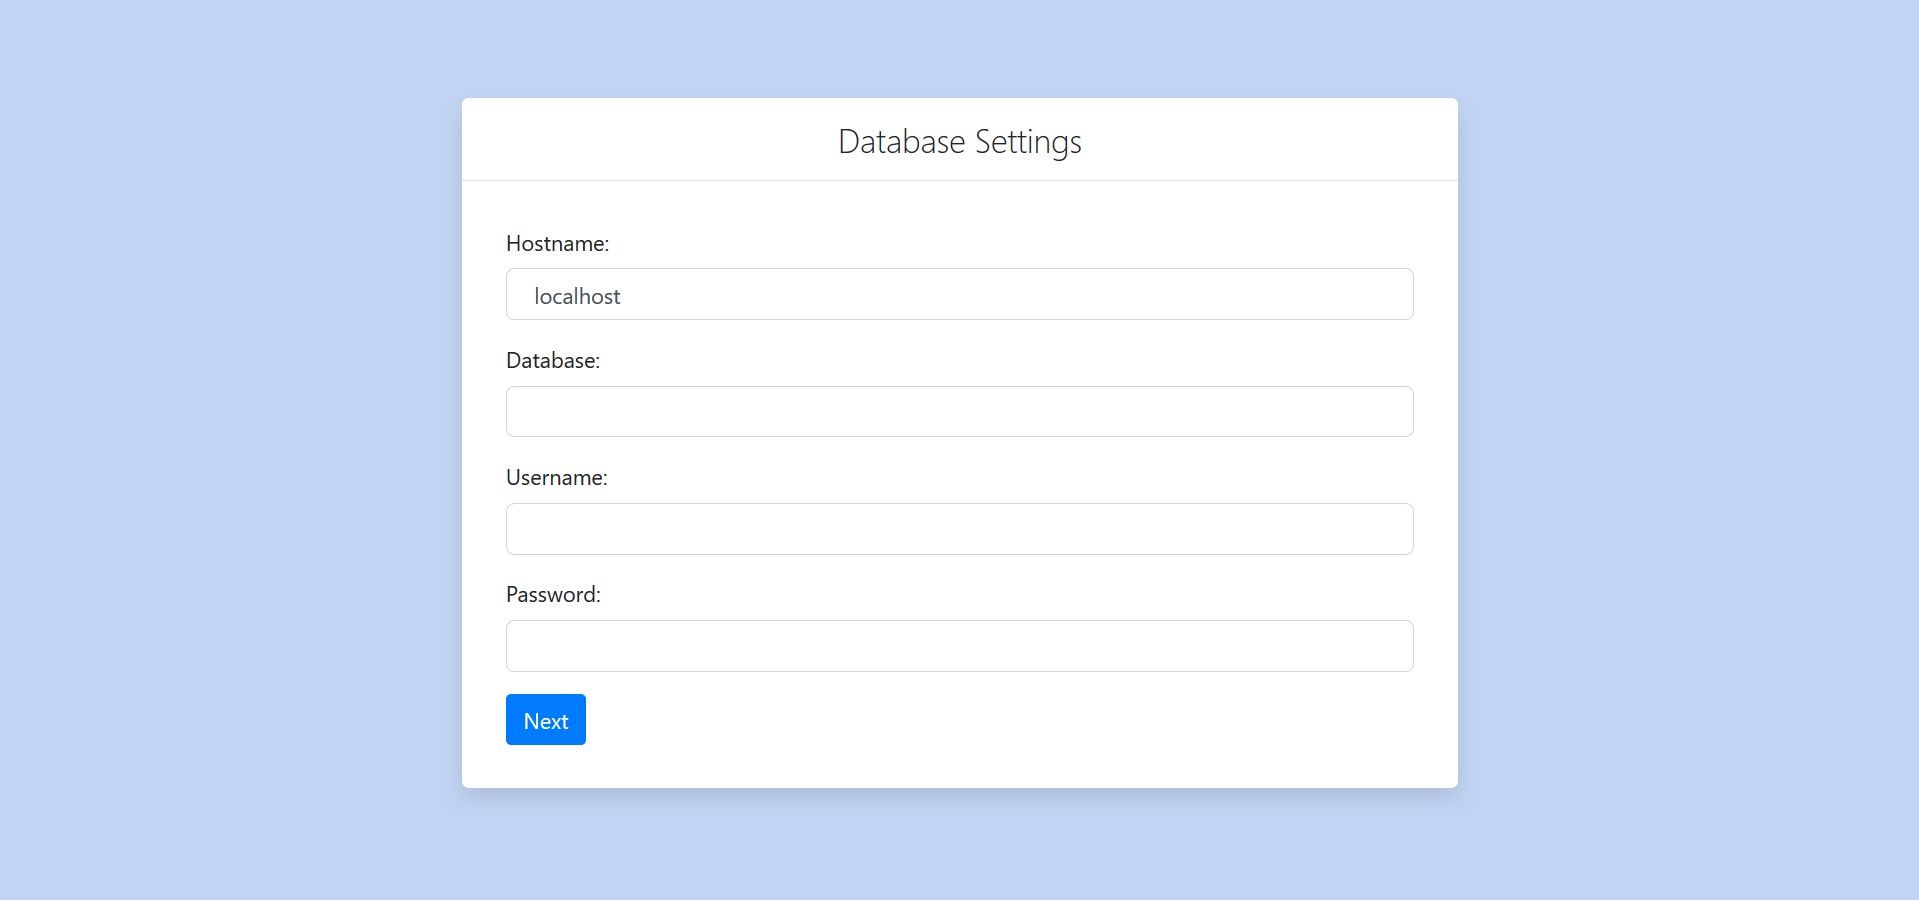
Task: Click into the Password input field
Action: tap(959, 646)
